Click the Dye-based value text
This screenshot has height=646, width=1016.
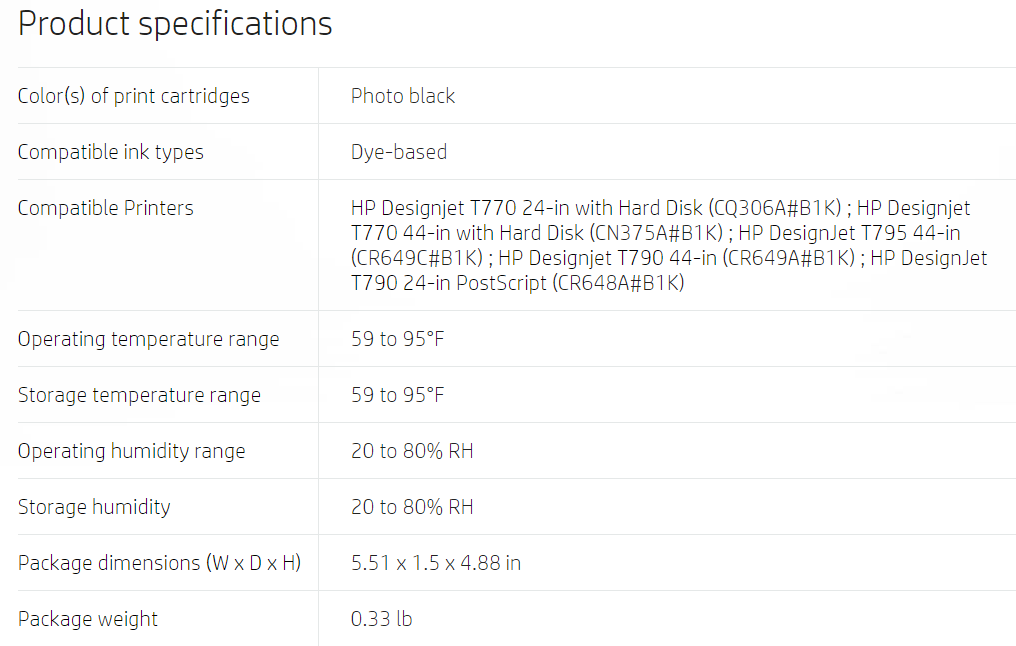(x=398, y=152)
